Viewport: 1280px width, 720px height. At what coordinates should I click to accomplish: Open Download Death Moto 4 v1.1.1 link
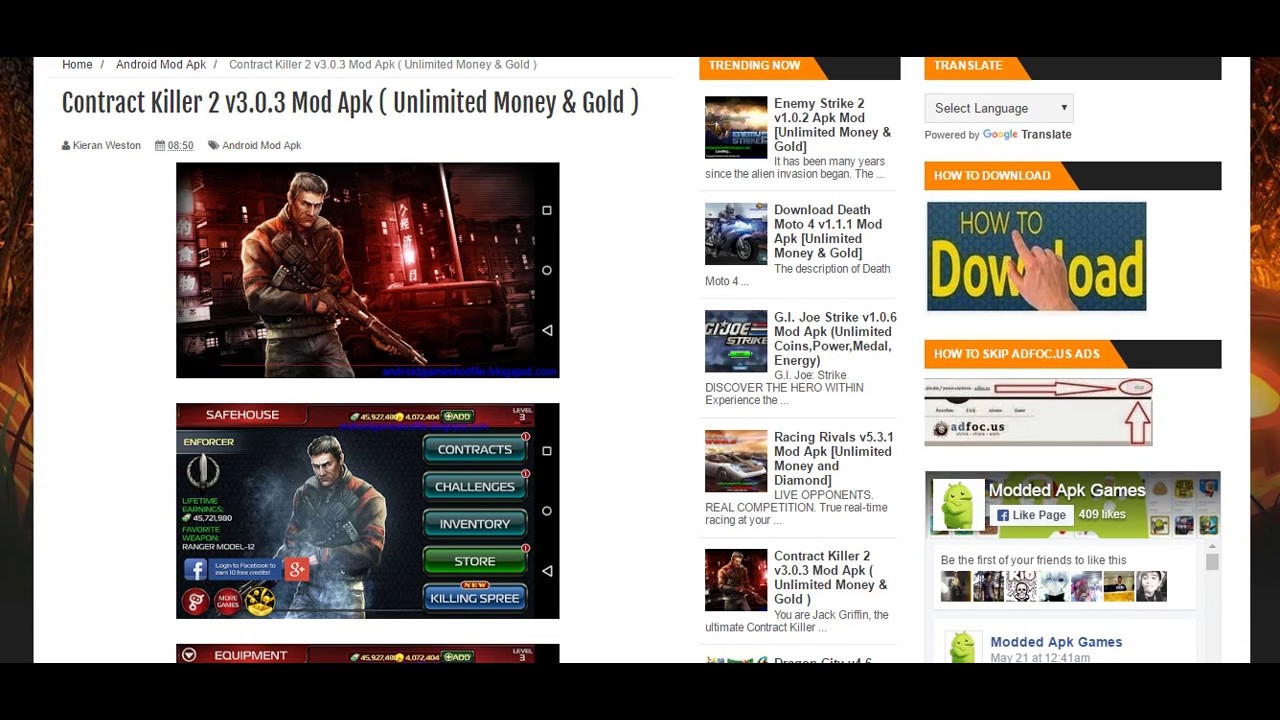tap(828, 232)
